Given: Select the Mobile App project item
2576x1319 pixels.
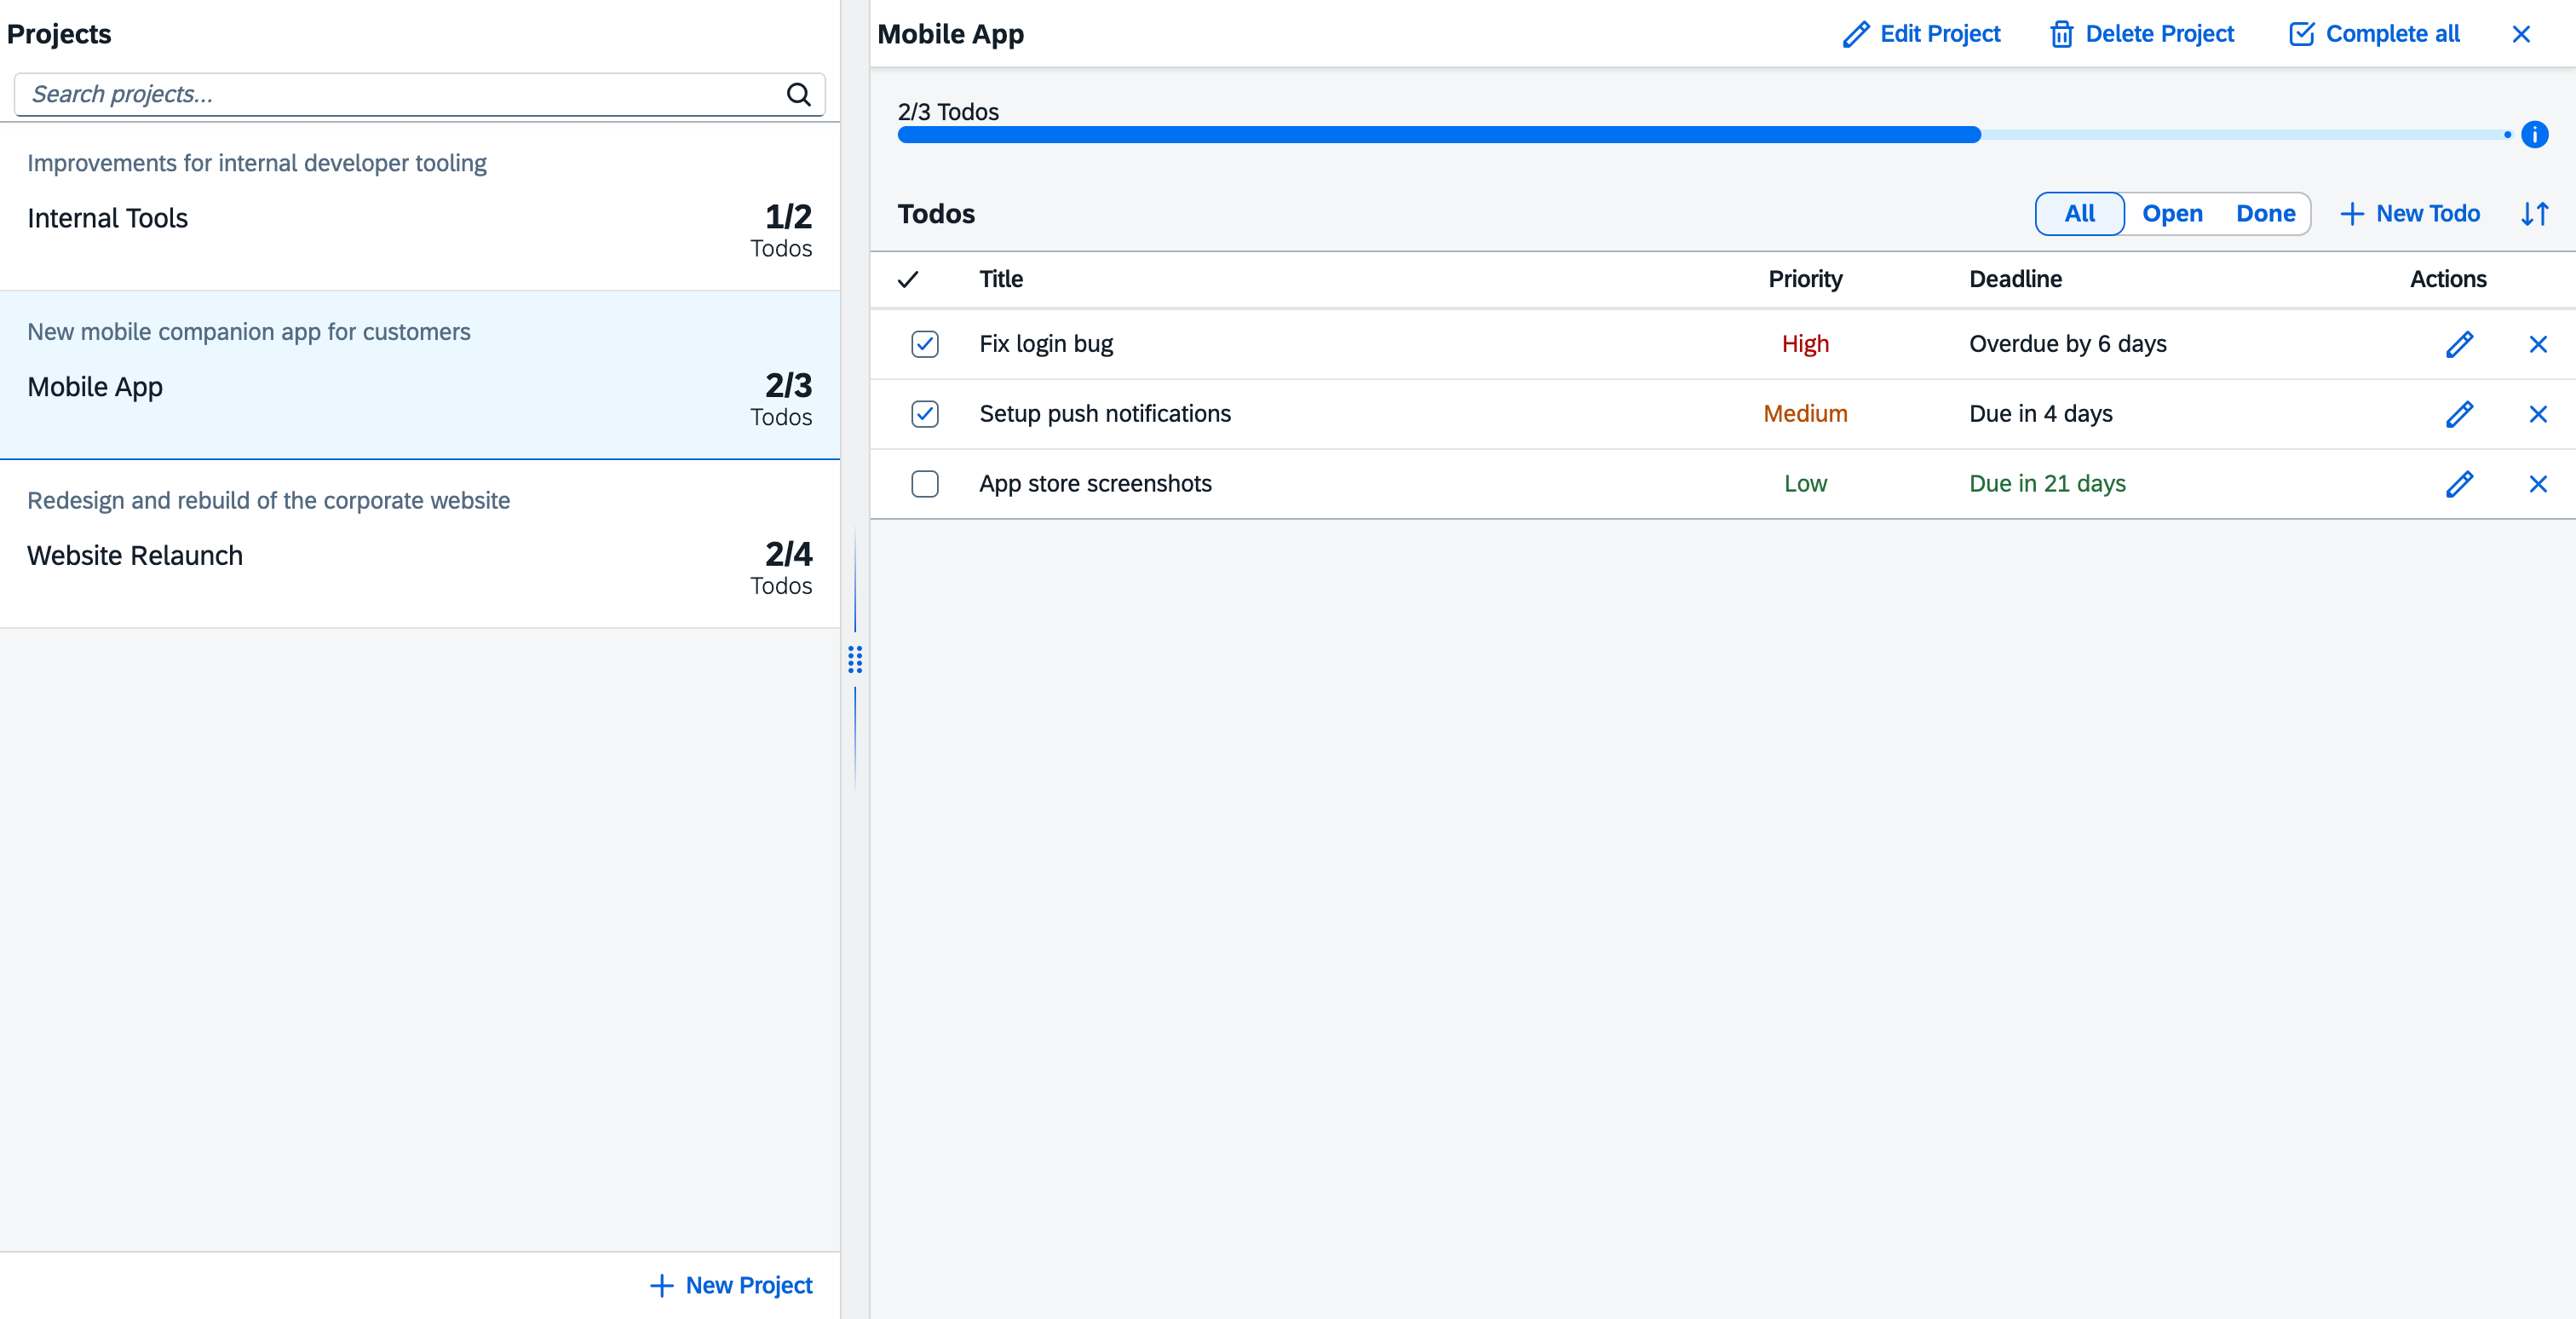Looking at the screenshot, I should [x=420, y=376].
